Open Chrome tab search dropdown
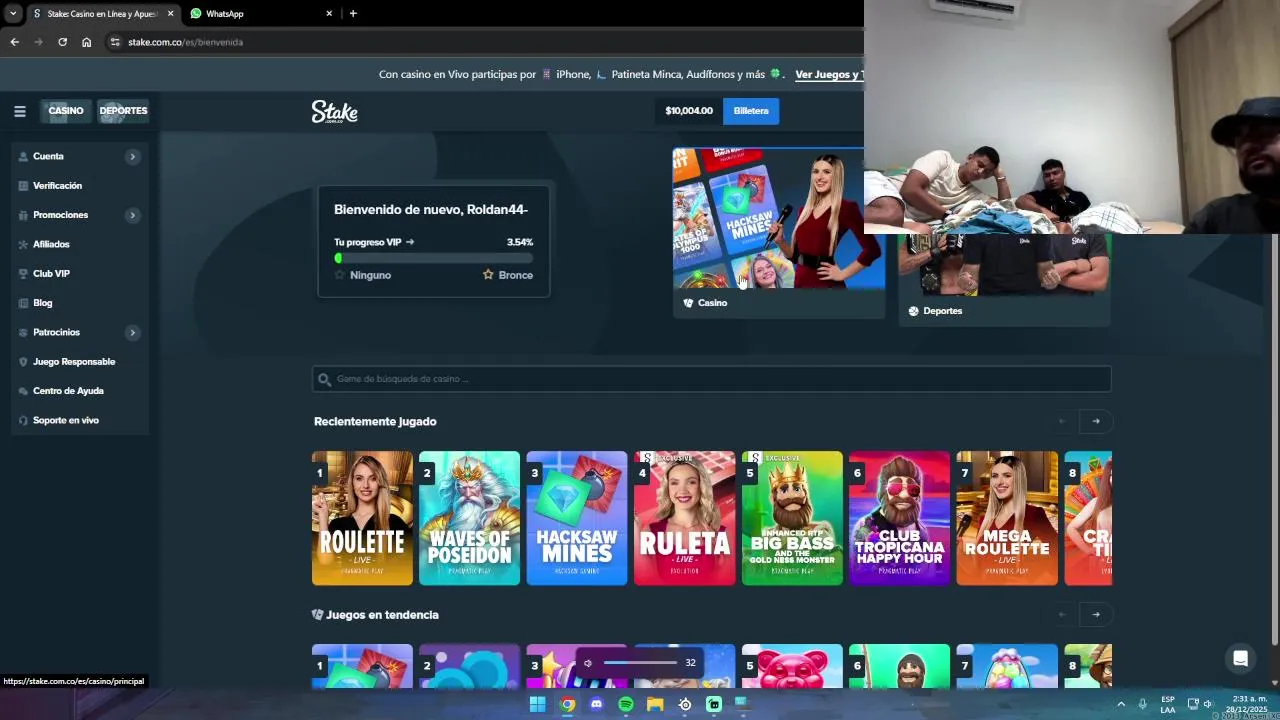The width and height of the screenshot is (1280, 720). (13, 14)
